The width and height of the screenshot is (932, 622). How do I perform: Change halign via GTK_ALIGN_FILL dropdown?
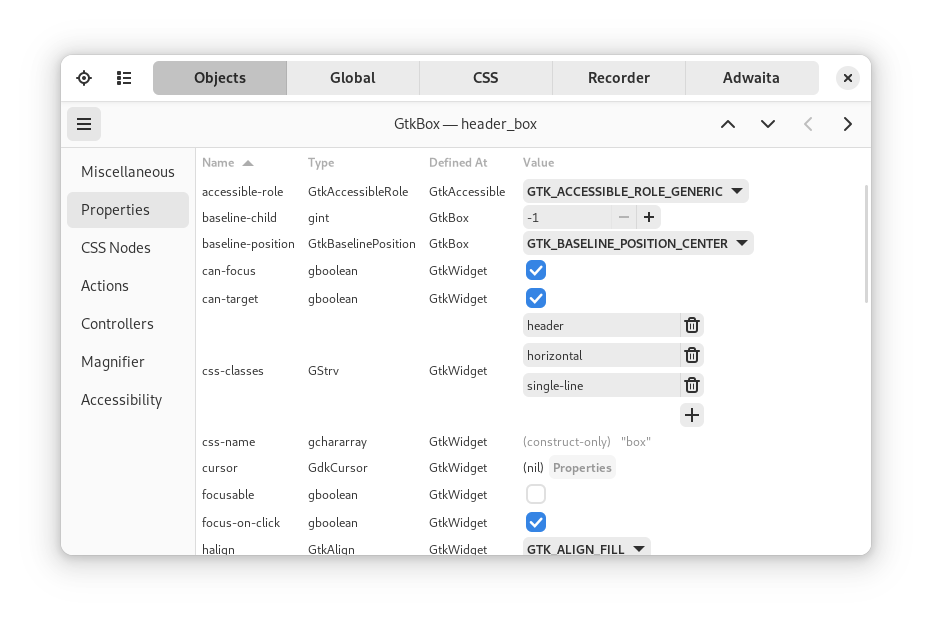pyautogui.click(x=587, y=548)
